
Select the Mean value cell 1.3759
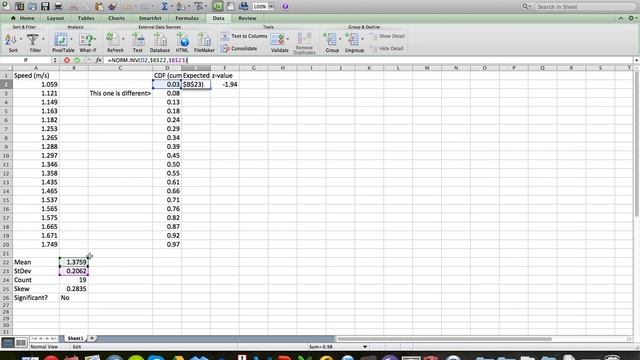click(x=74, y=262)
